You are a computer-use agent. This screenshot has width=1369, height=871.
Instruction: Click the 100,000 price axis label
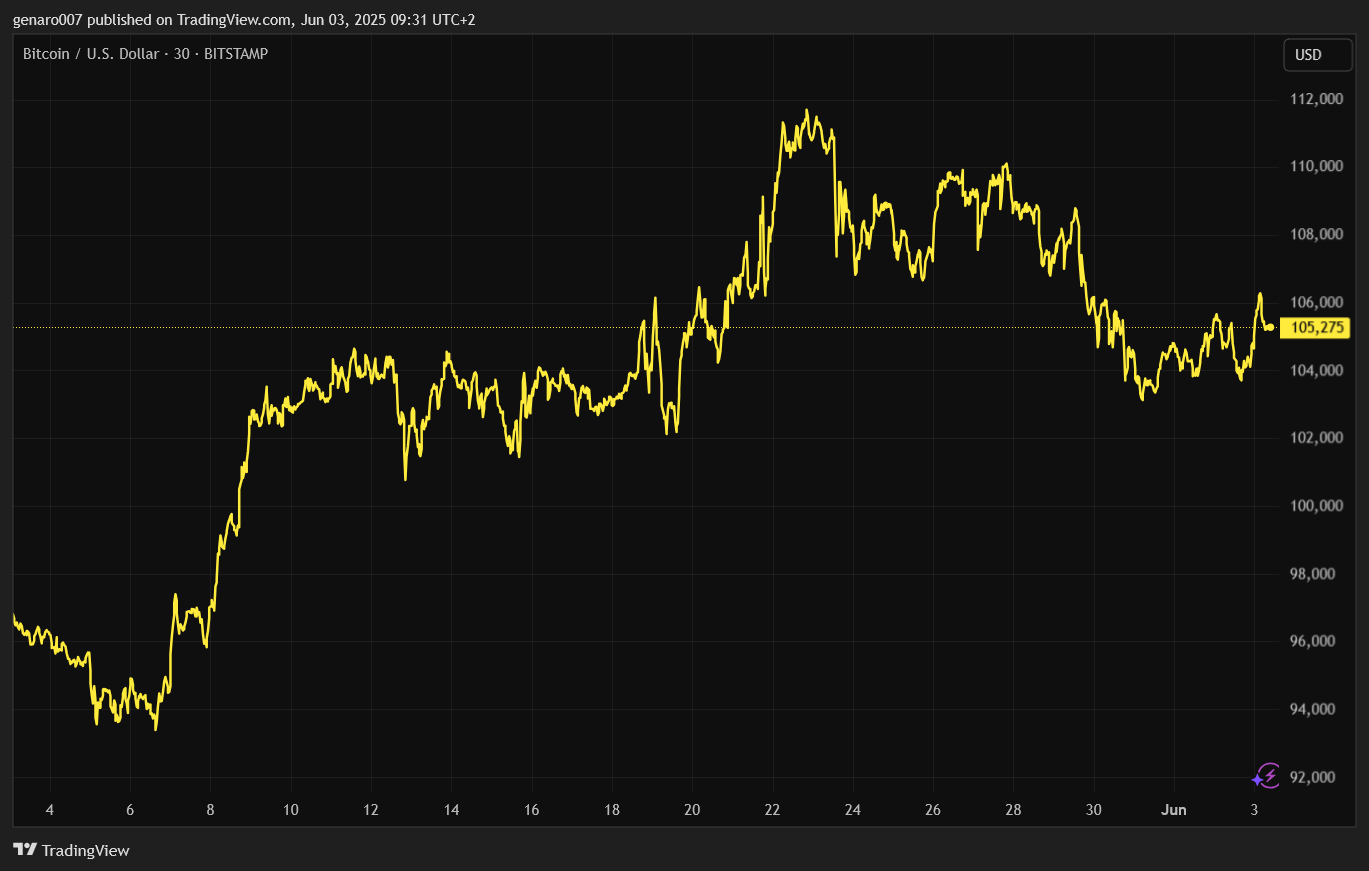tap(1316, 506)
